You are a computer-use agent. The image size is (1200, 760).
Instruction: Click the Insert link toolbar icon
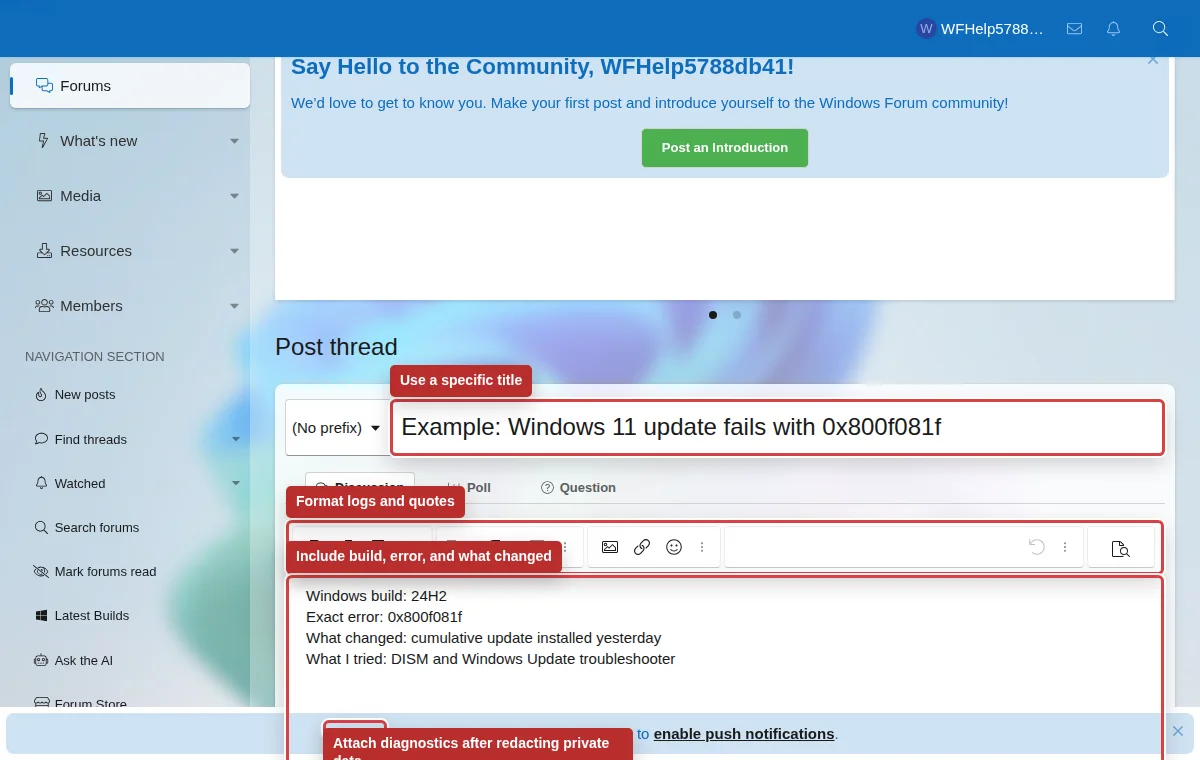(x=642, y=547)
